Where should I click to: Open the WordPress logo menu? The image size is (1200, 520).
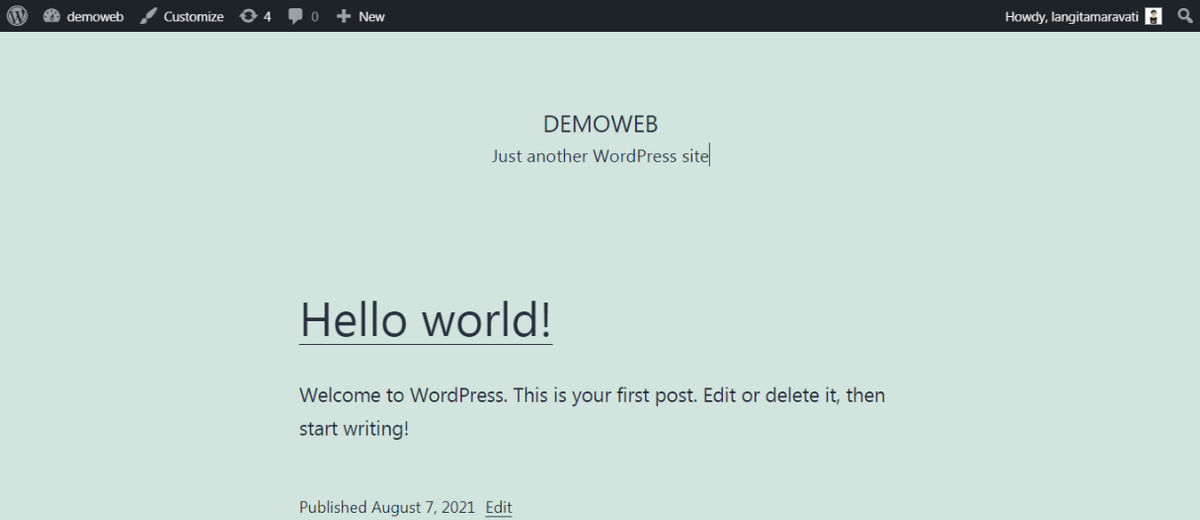[17, 16]
